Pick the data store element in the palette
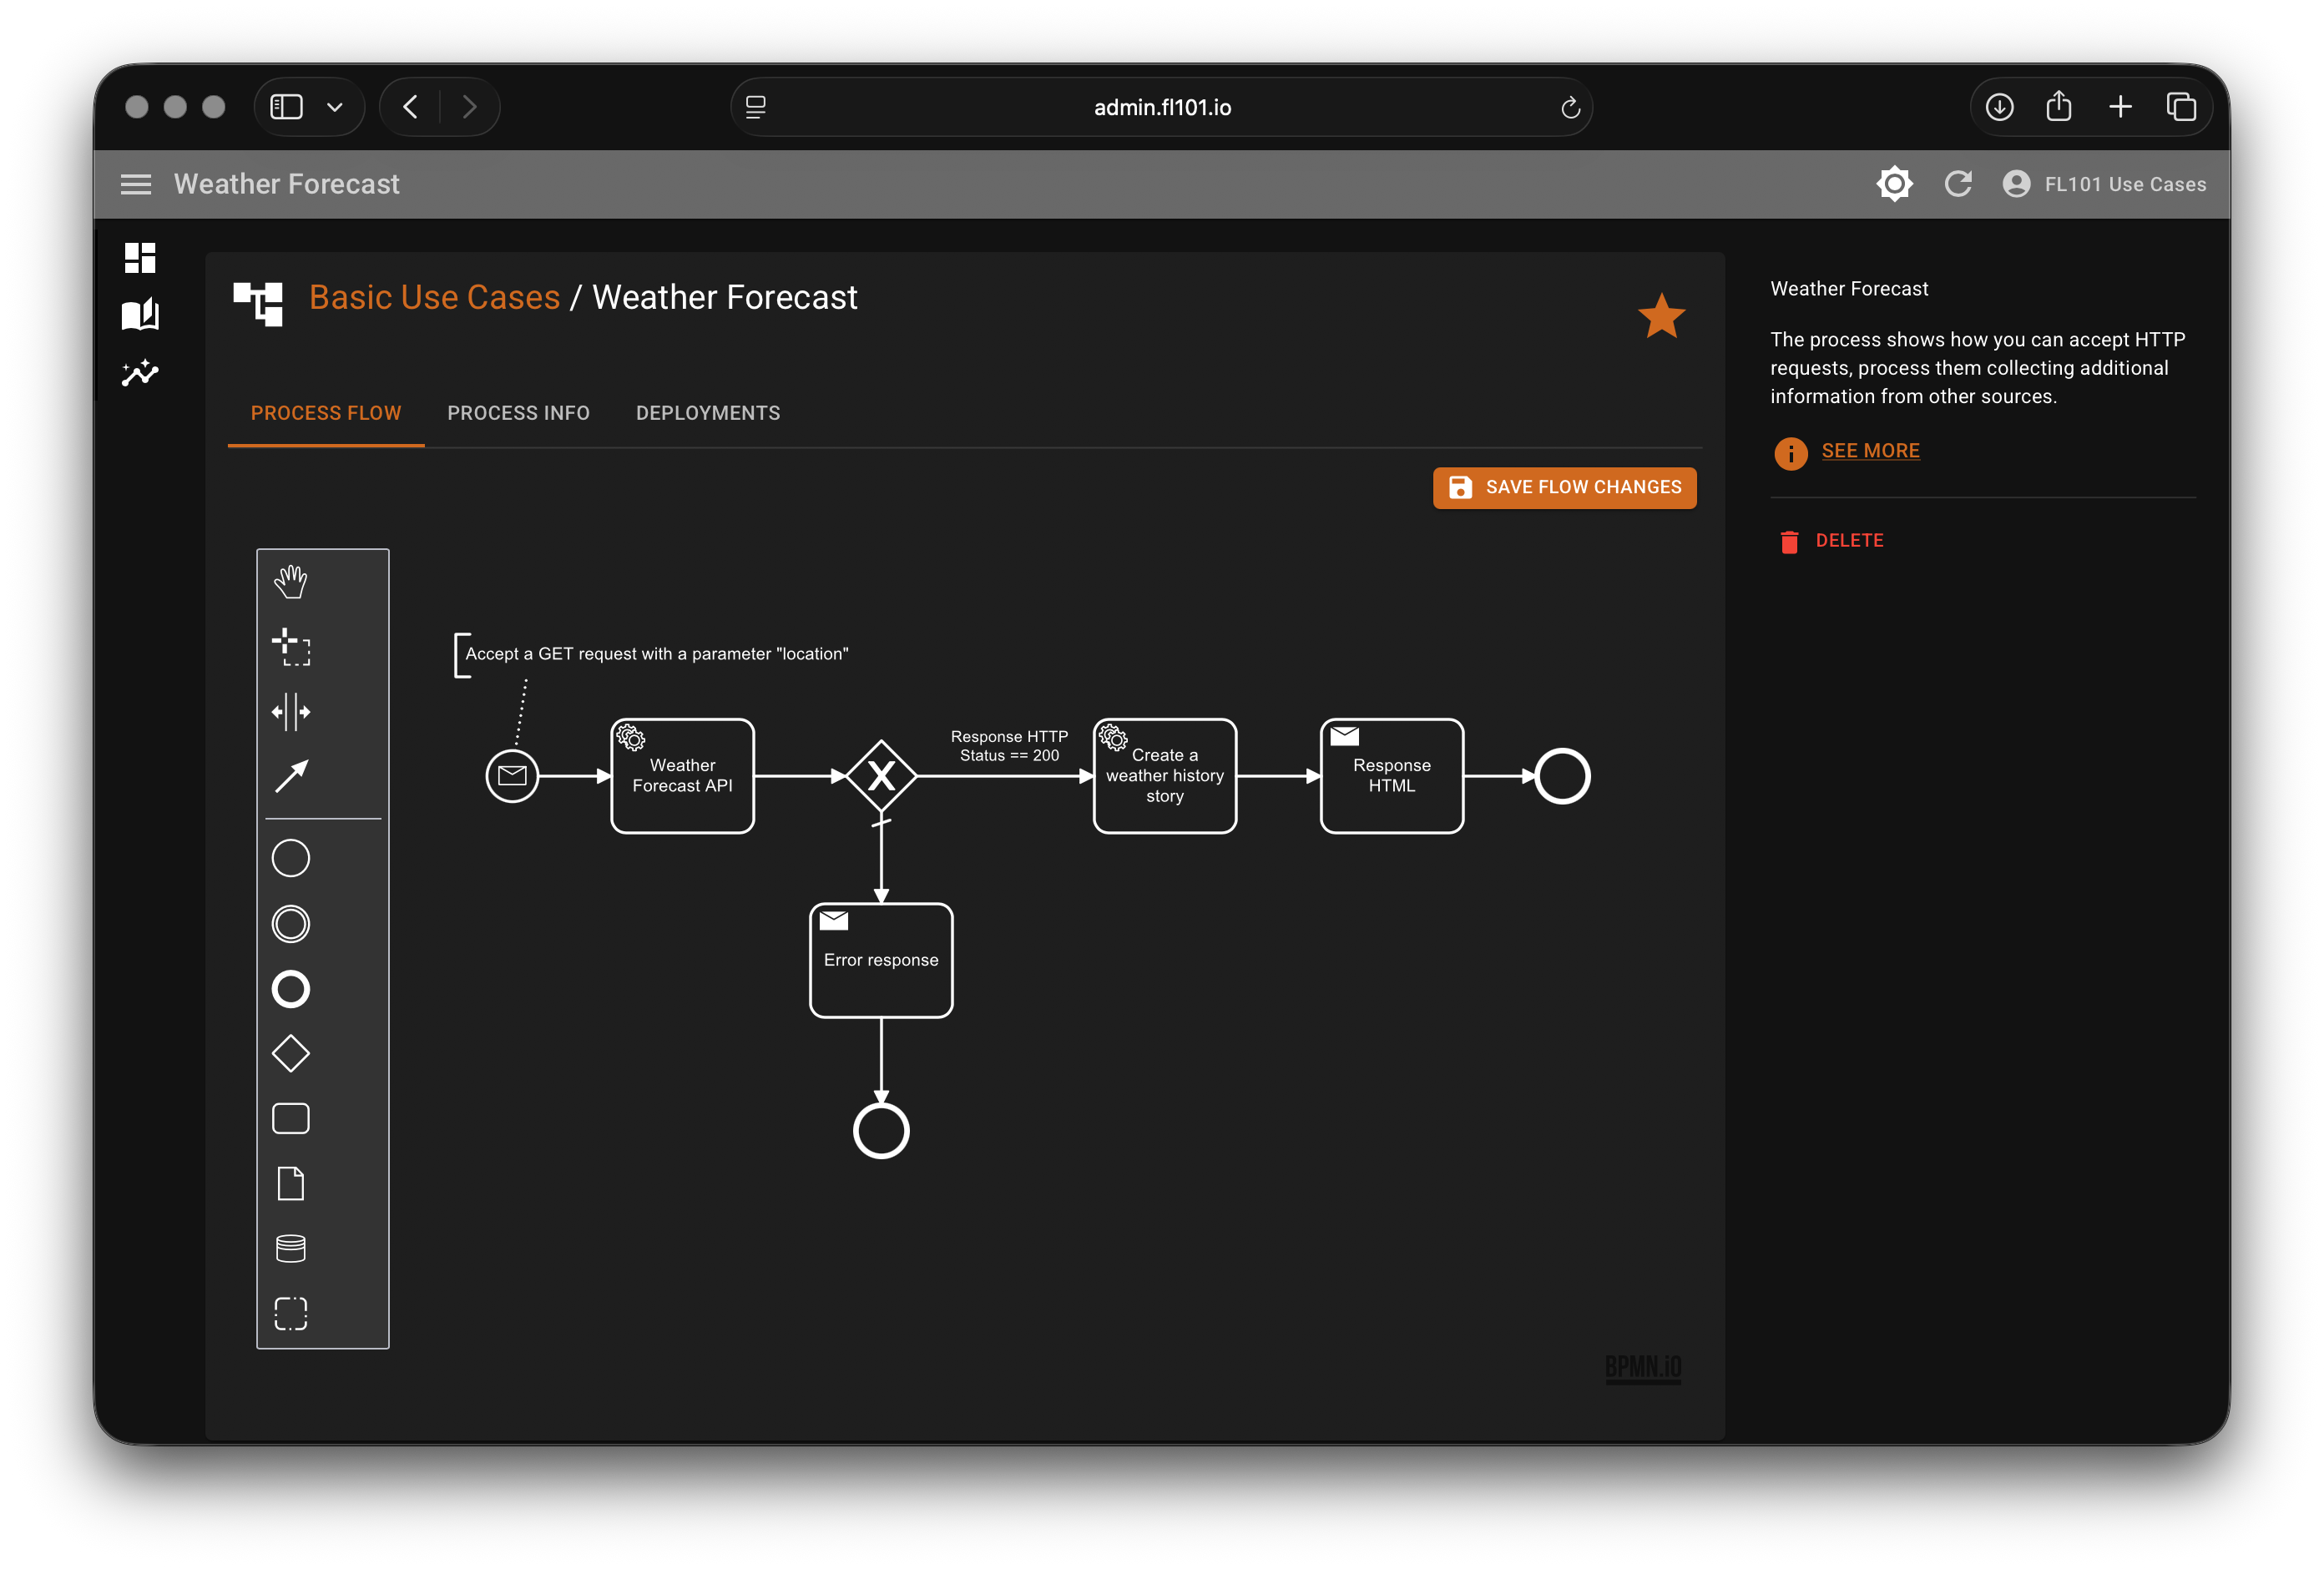This screenshot has width=2324, height=1569. pyautogui.click(x=291, y=1247)
